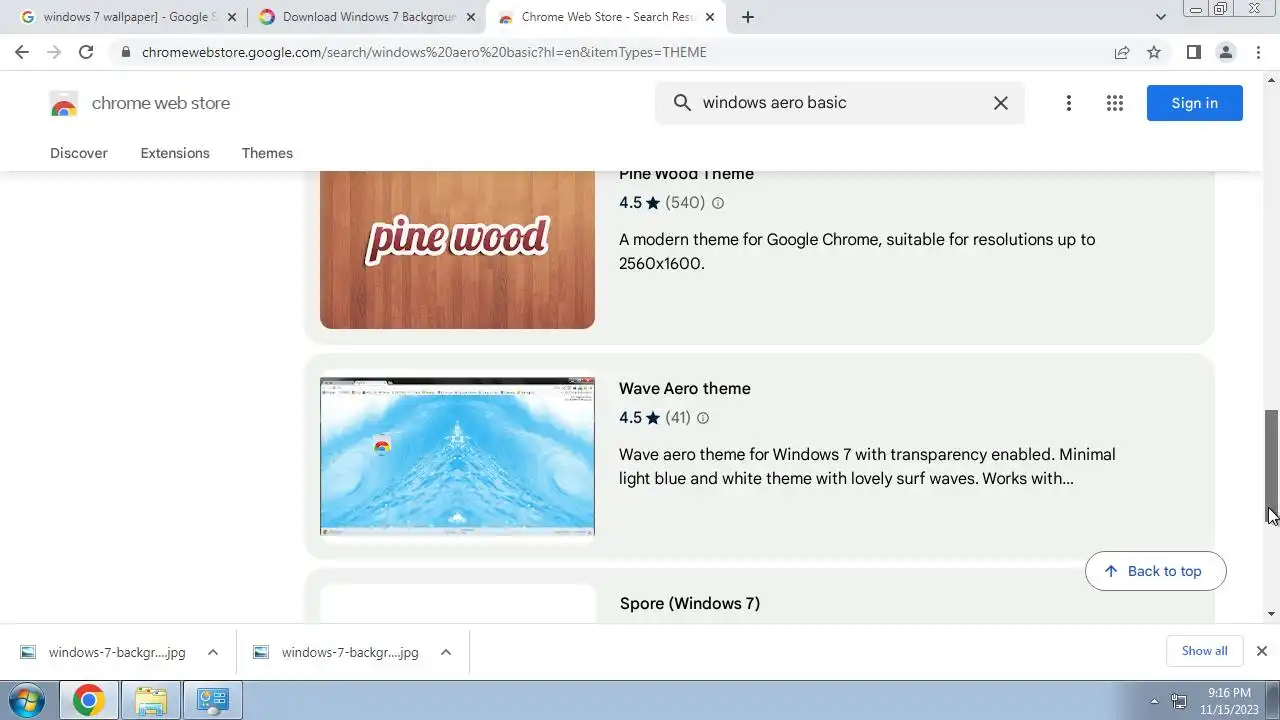Switch to the Themes tab

point(267,153)
